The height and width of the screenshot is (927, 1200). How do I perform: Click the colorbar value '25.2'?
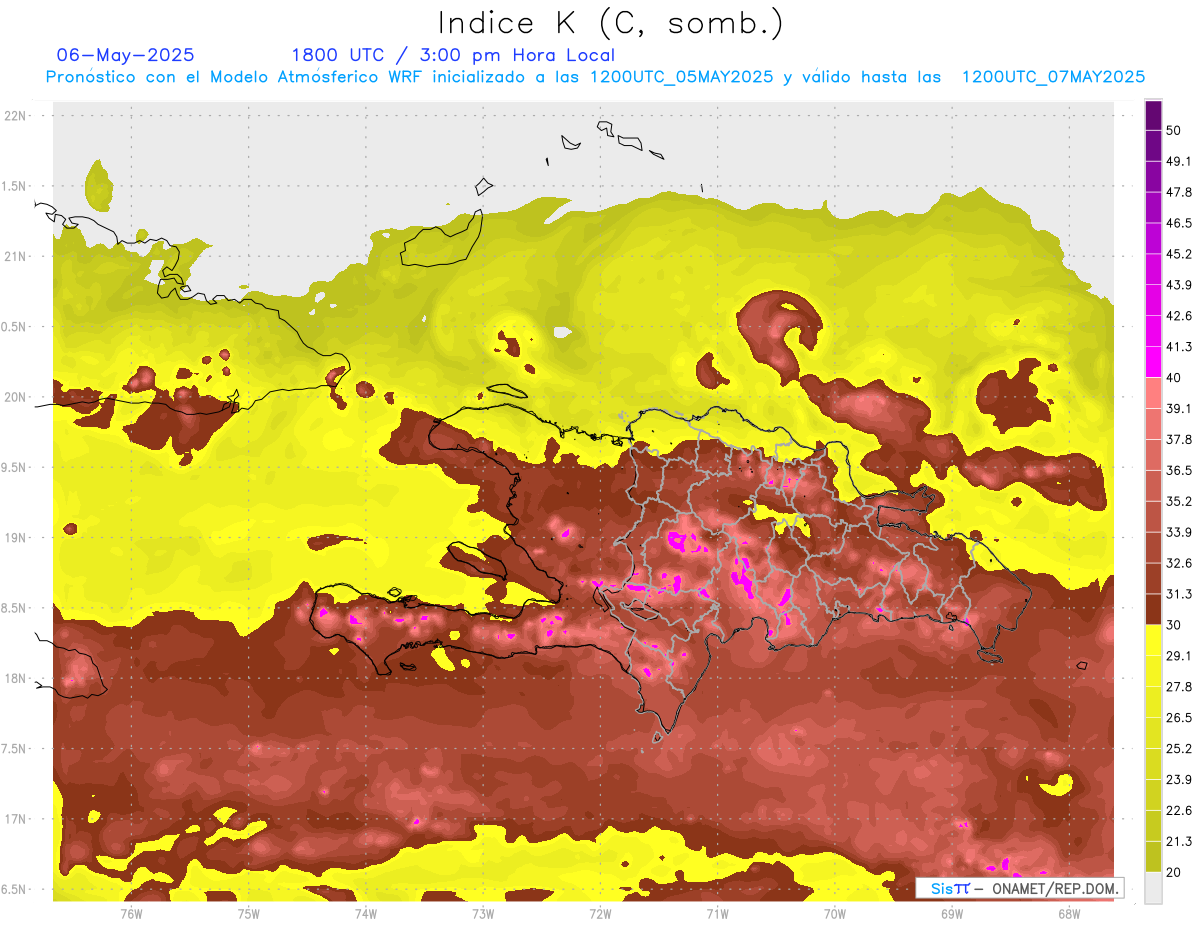(1178, 749)
